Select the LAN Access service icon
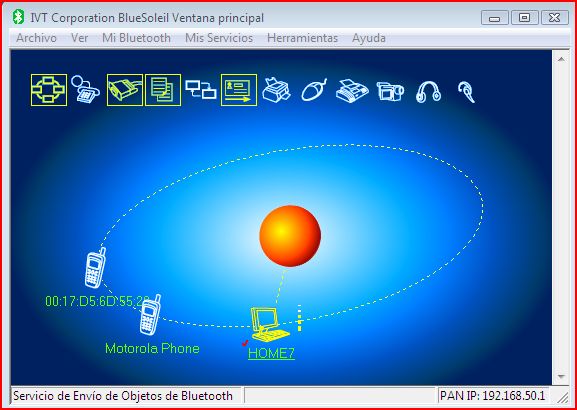This screenshot has height=410, width=577. (201, 89)
